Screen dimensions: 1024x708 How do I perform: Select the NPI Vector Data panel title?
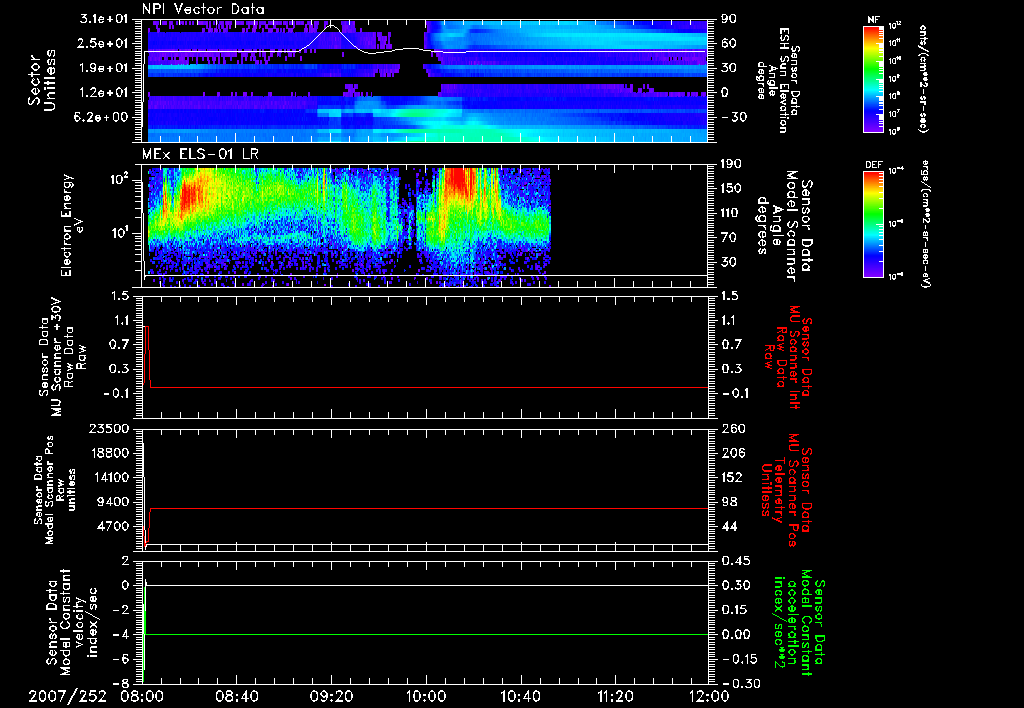(x=203, y=8)
